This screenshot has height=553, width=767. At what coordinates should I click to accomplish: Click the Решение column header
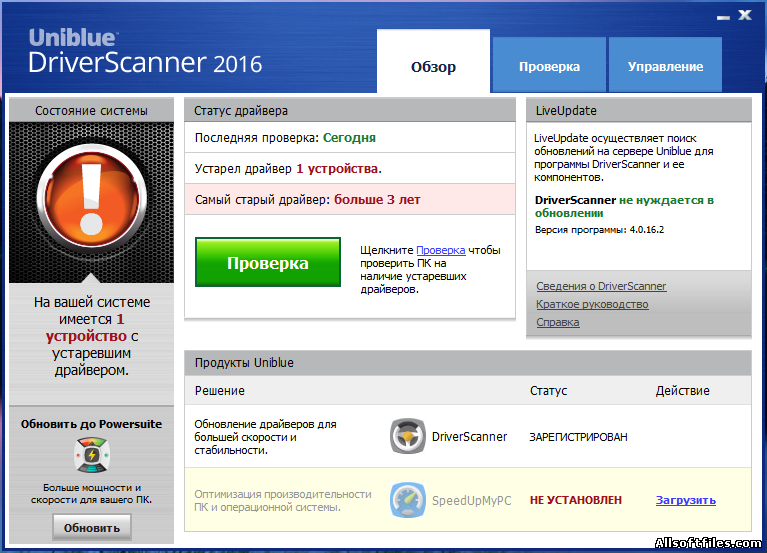coord(220,391)
